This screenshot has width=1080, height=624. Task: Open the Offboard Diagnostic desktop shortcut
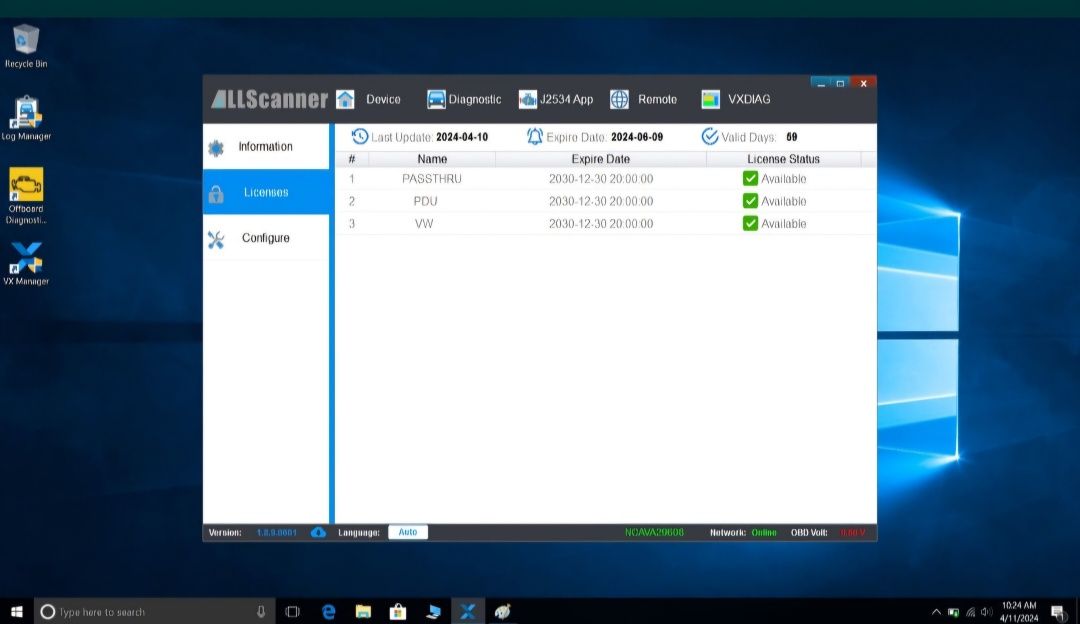(26, 196)
